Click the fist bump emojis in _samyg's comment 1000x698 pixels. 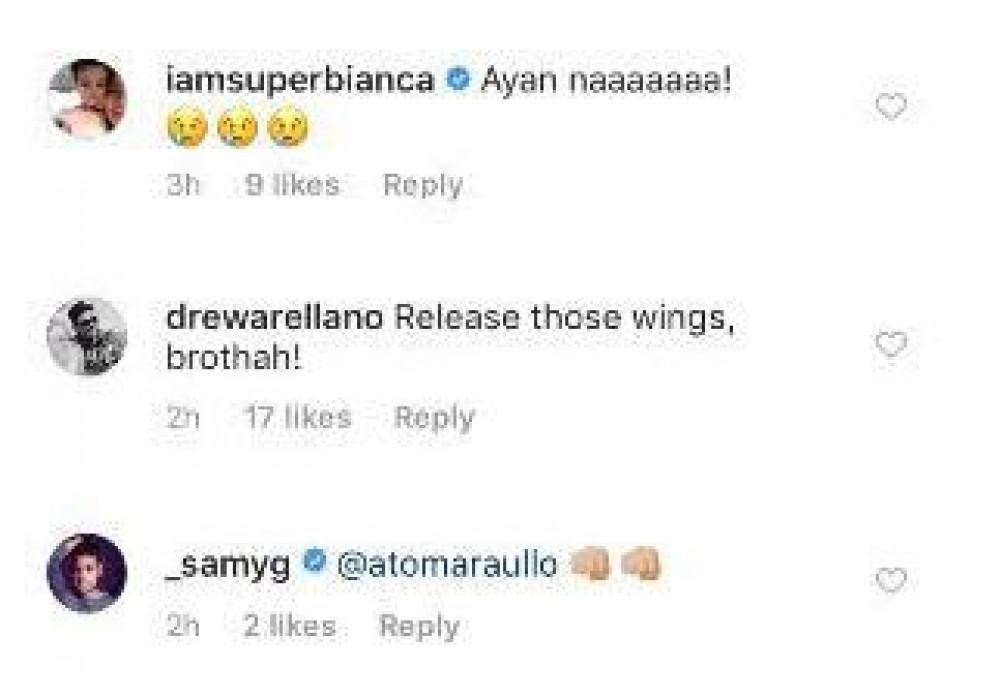[x=615, y=565]
